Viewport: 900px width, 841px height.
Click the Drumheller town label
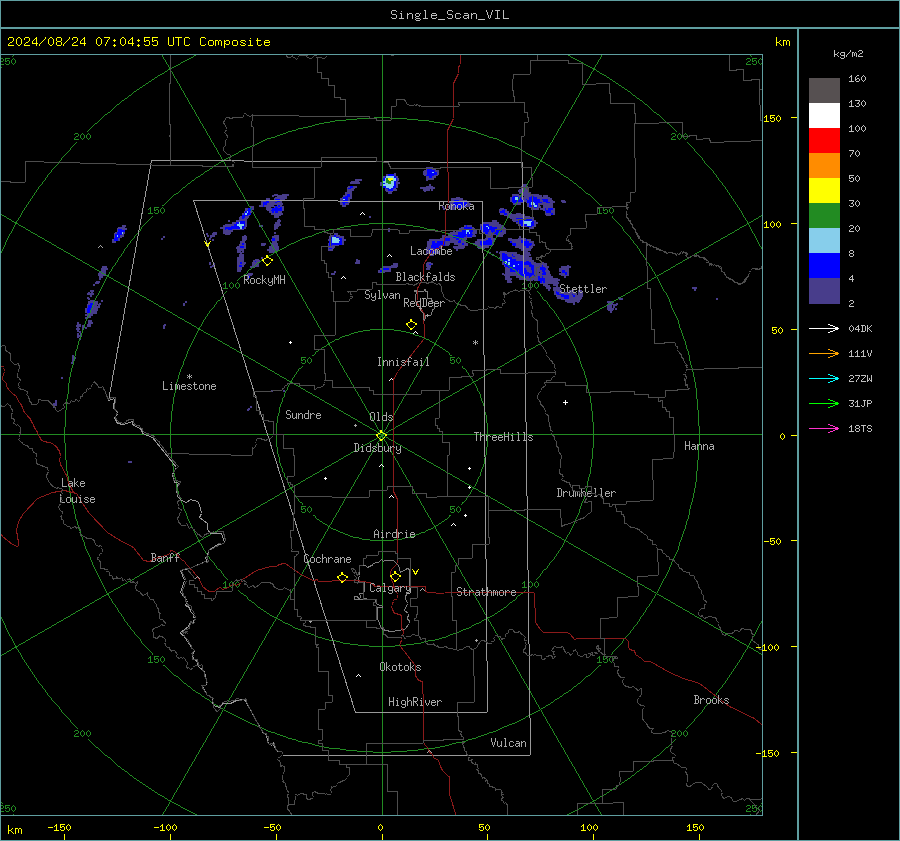(x=586, y=493)
